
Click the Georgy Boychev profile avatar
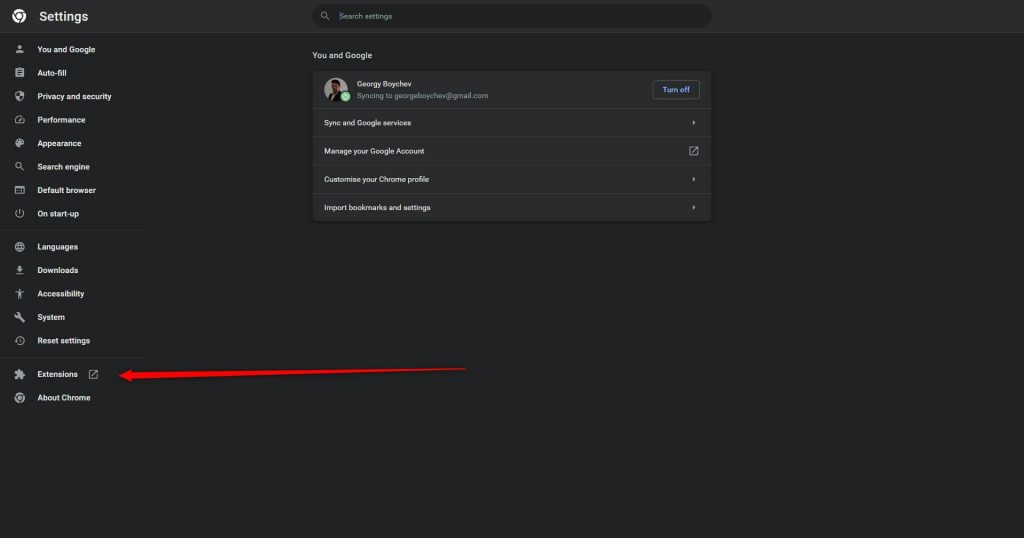[336, 89]
